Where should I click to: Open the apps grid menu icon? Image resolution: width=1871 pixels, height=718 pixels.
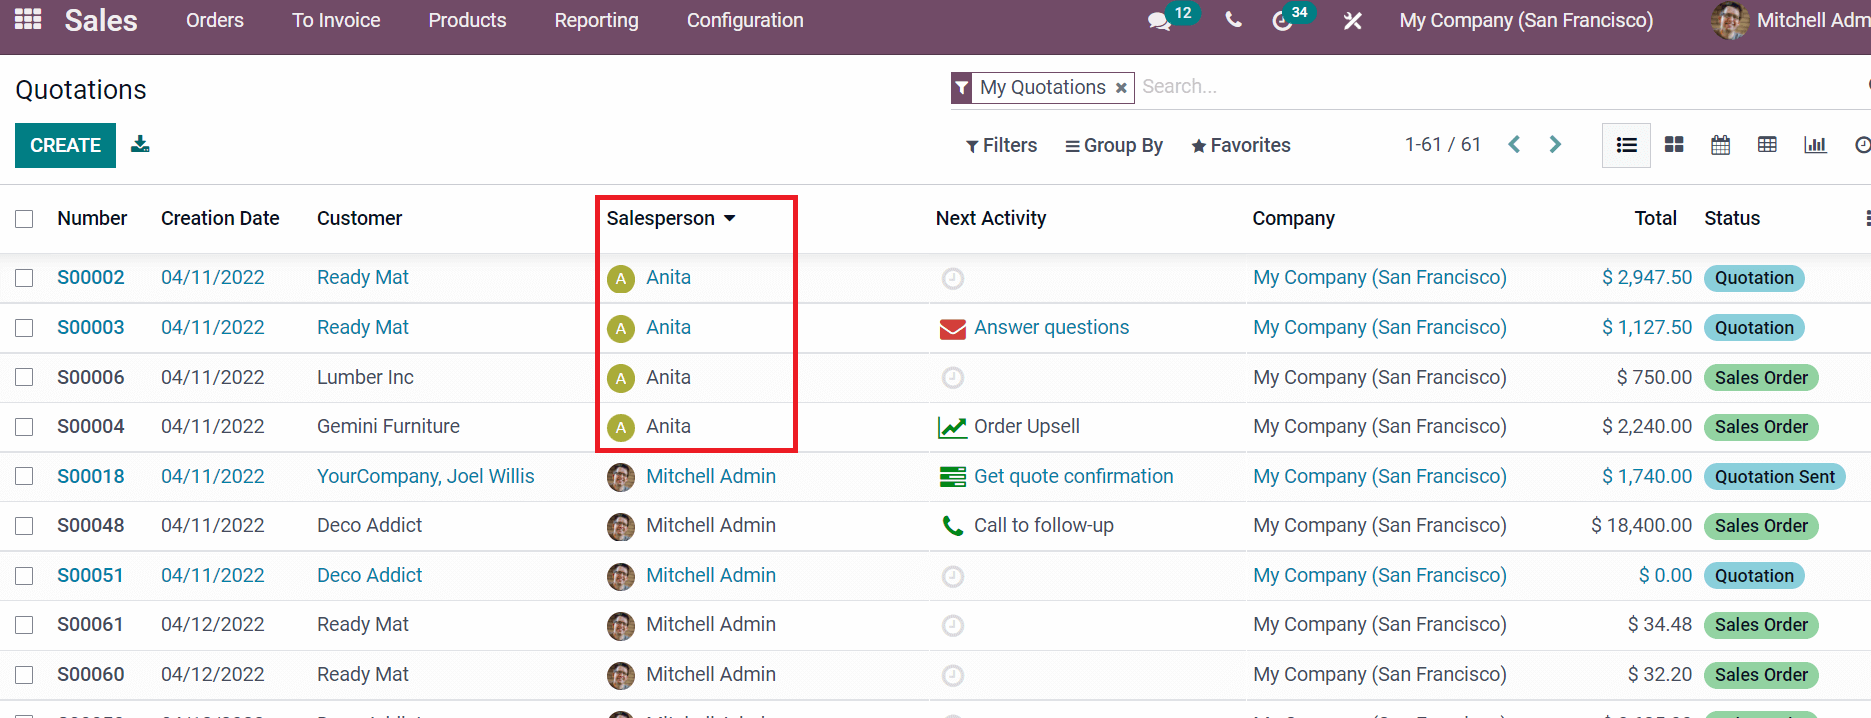coord(28,20)
